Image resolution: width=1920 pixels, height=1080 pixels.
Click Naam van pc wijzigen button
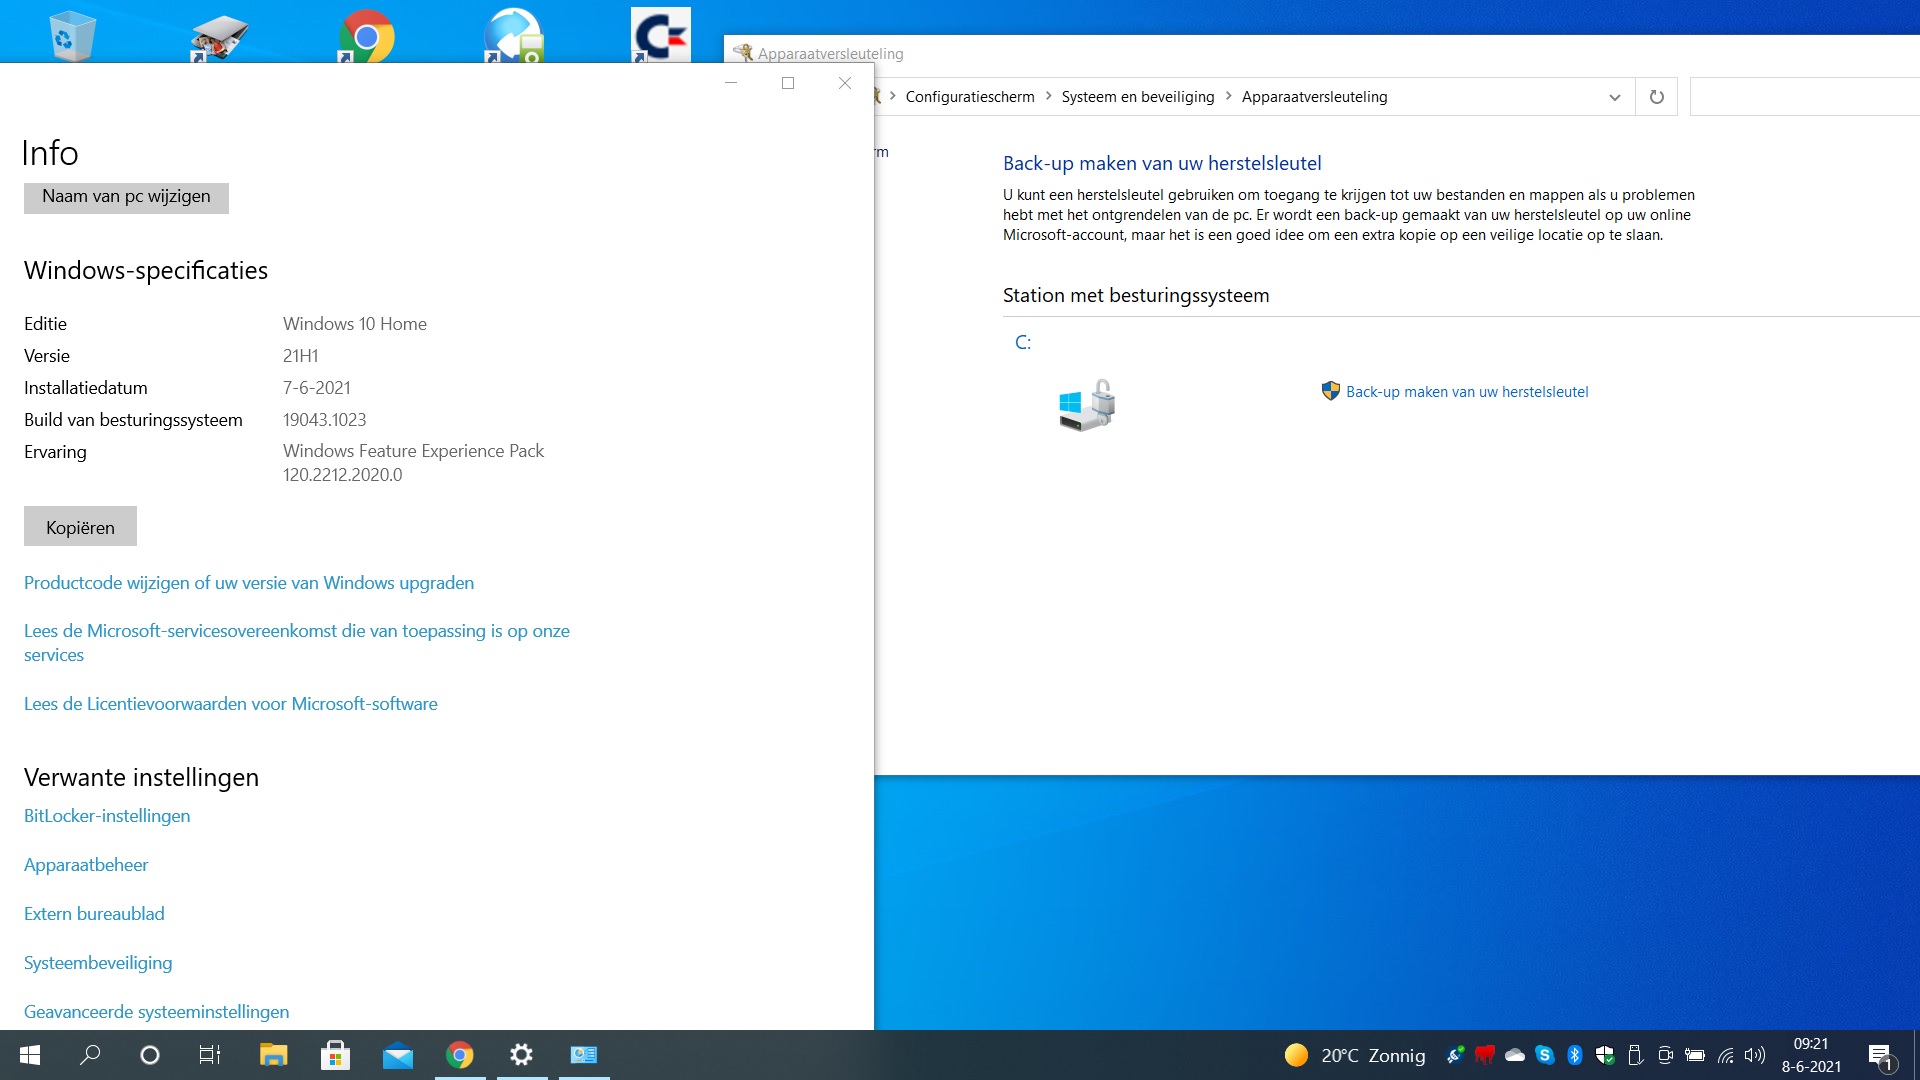[126, 197]
